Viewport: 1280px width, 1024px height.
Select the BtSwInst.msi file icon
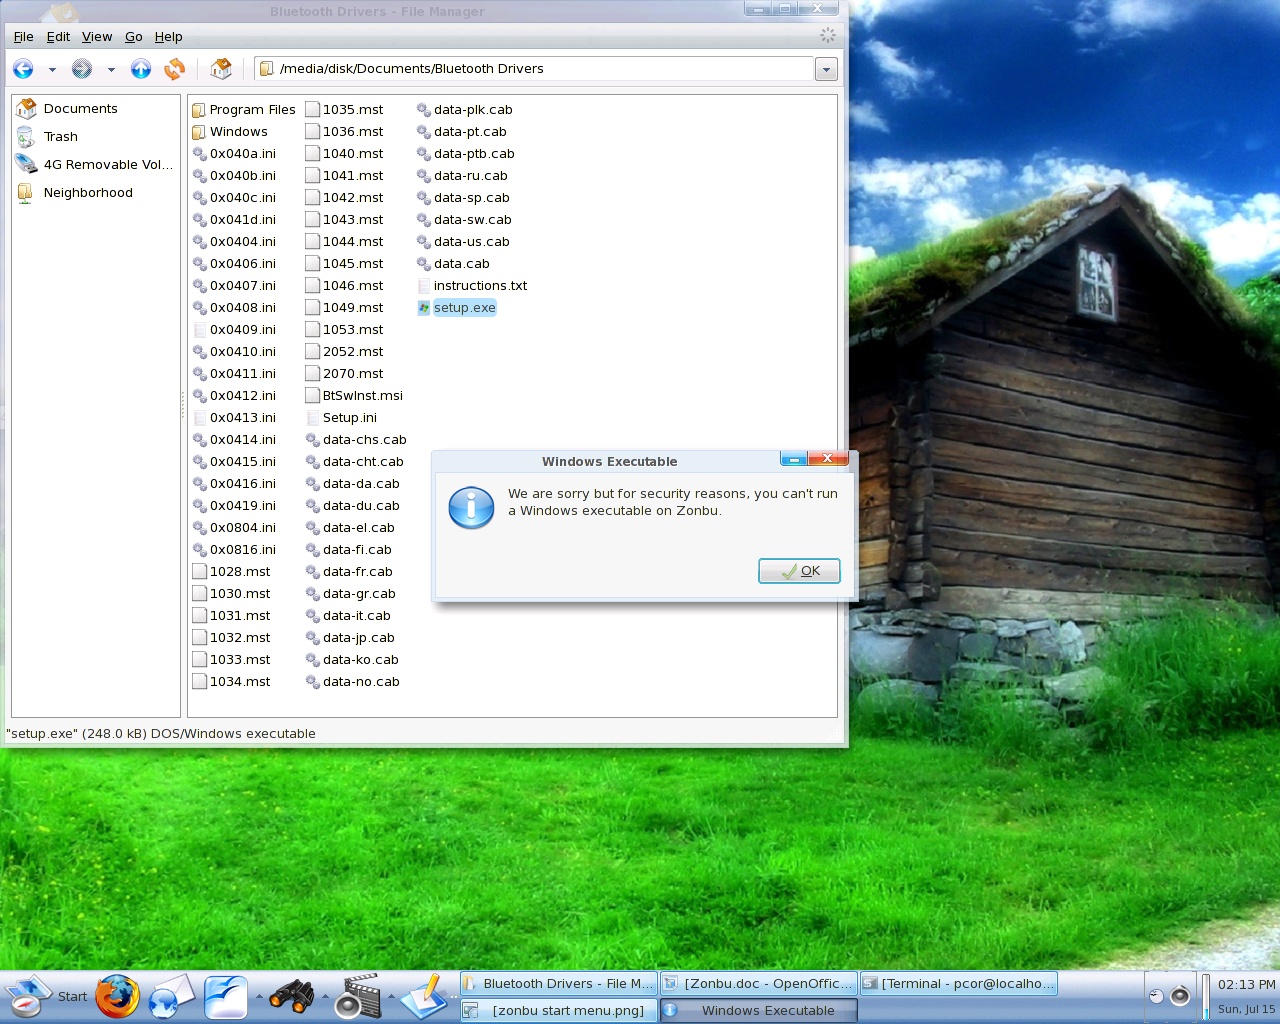[312, 396]
